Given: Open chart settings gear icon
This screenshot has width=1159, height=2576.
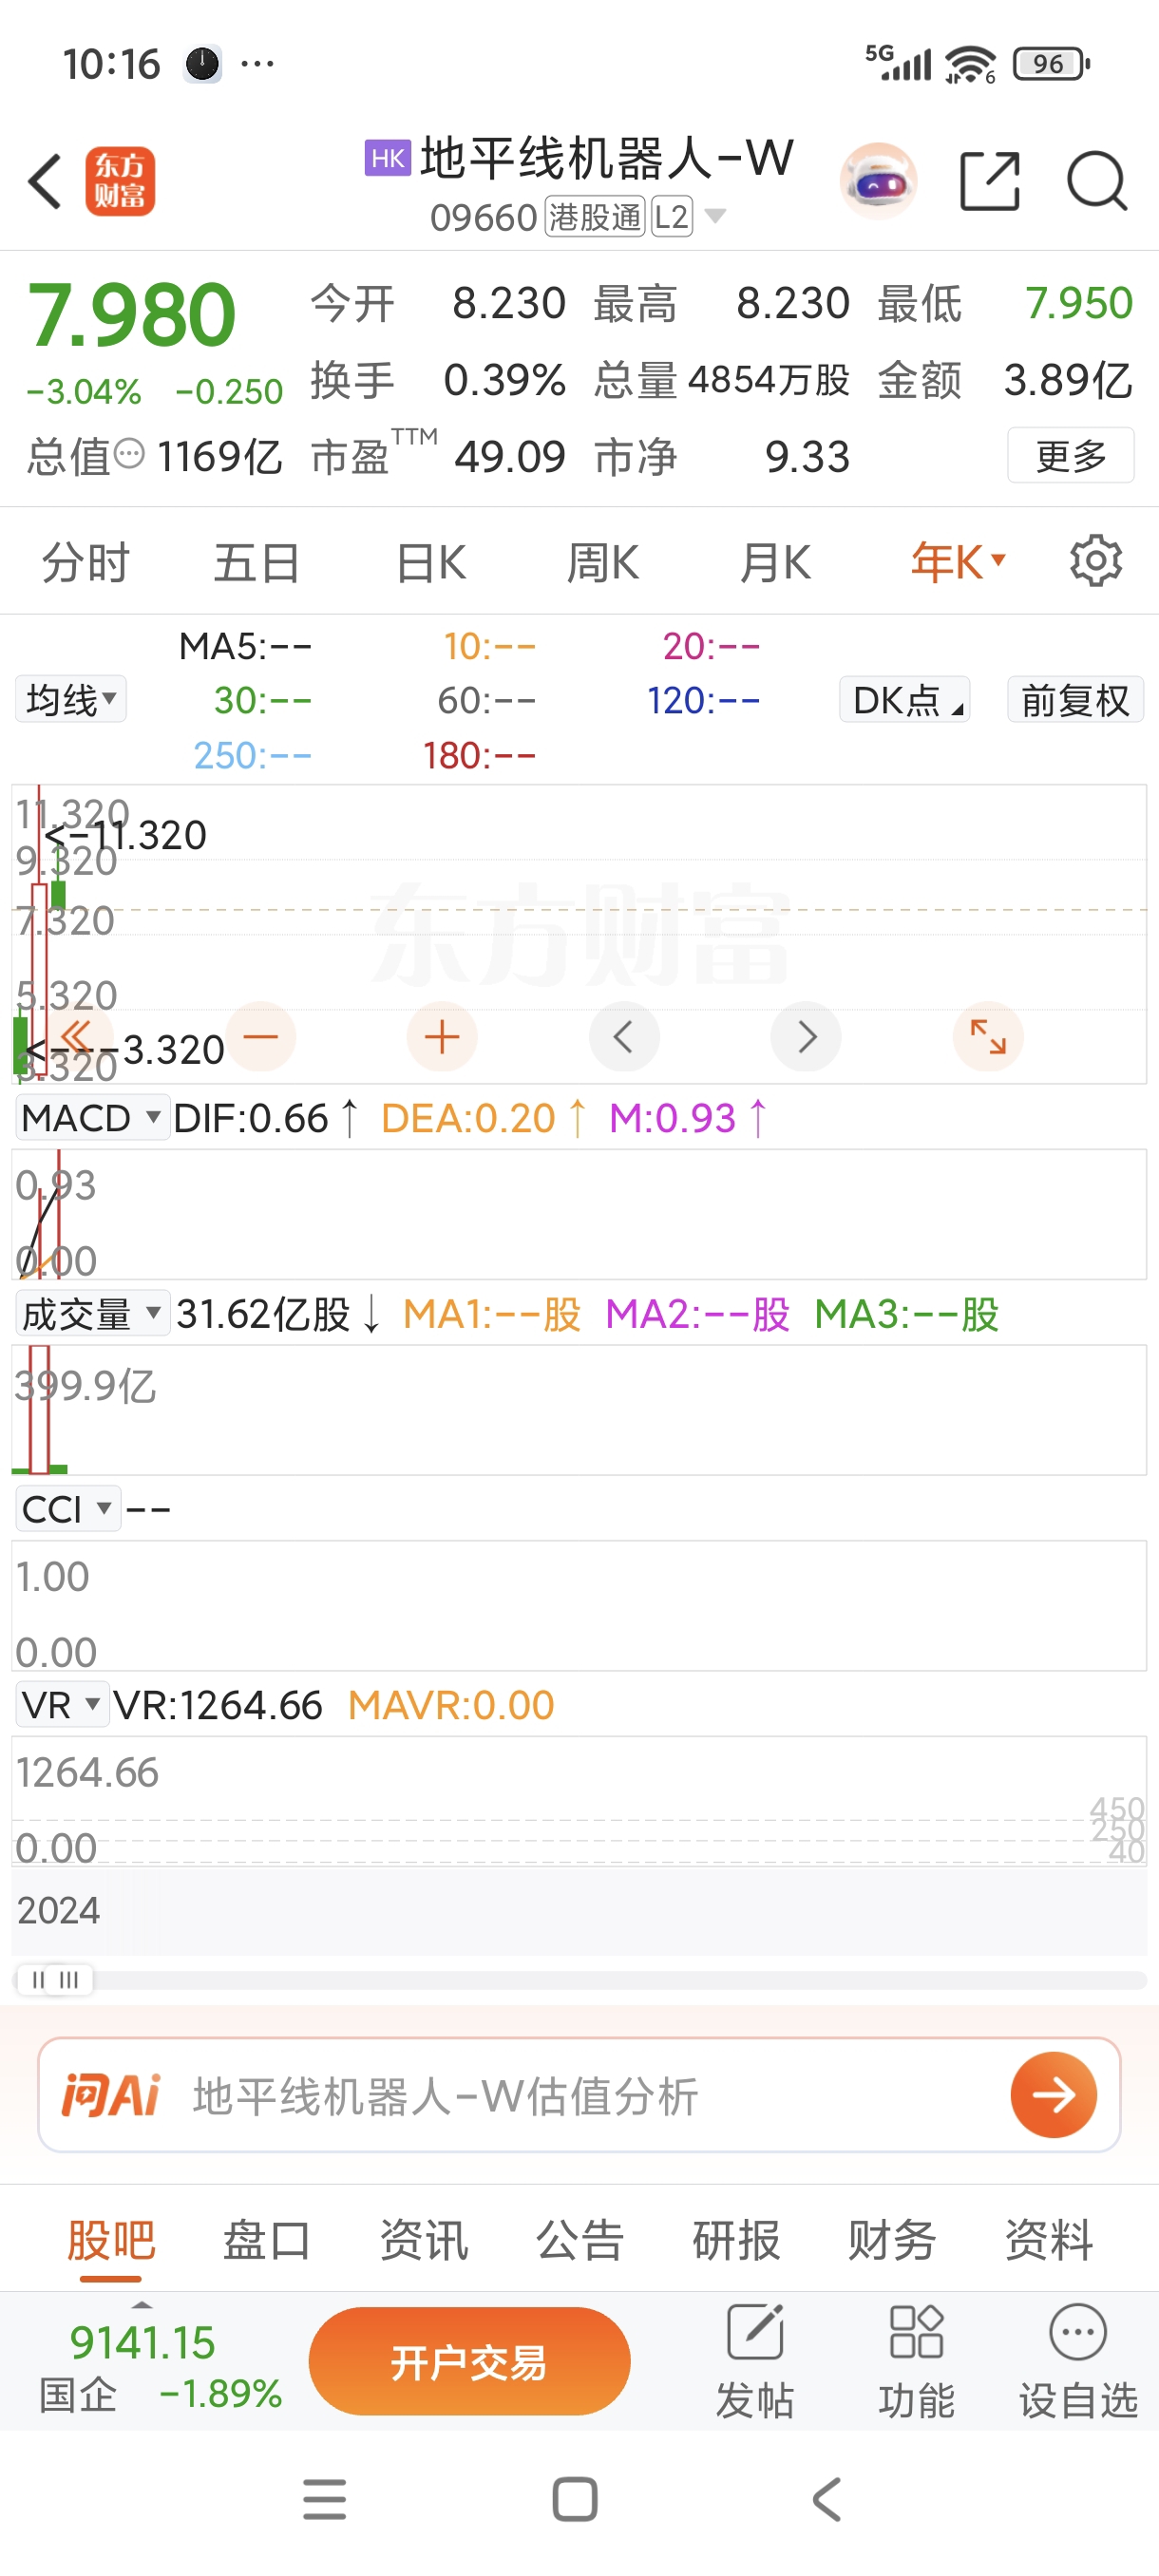Looking at the screenshot, I should pyautogui.click(x=1096, y=561).
